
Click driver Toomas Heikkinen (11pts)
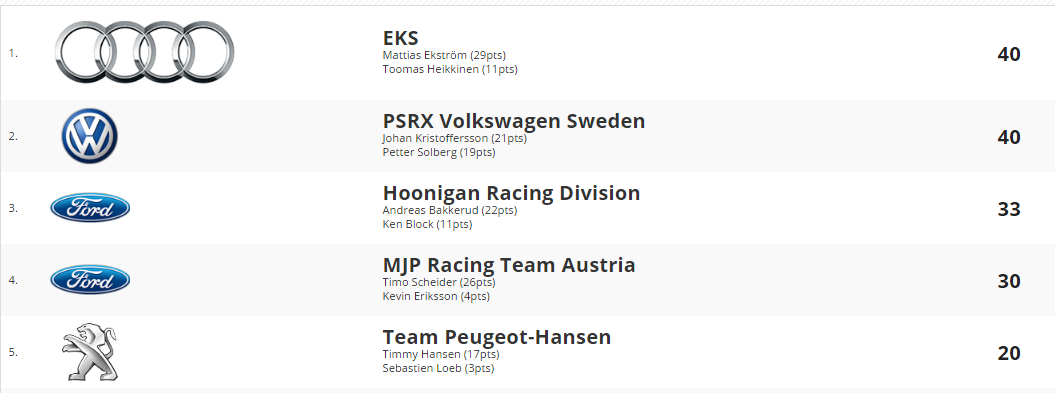[450, 69]
